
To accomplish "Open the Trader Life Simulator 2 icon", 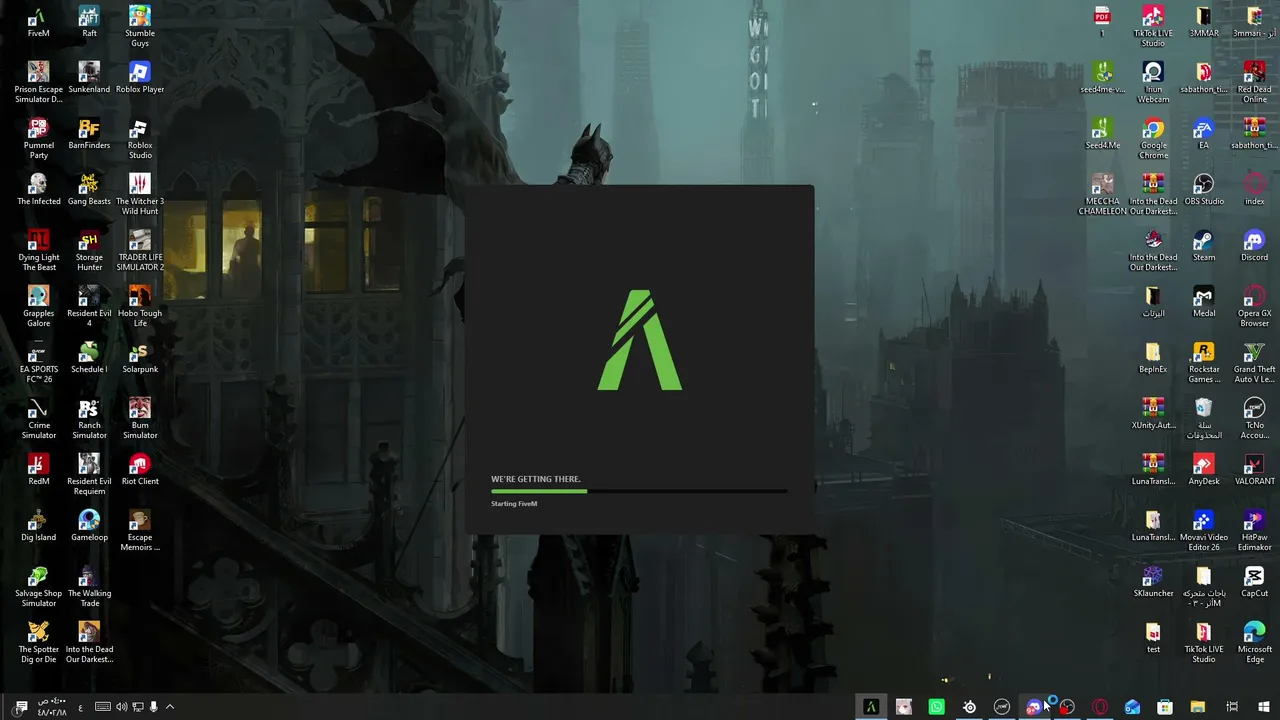I will pyautogui.click(x=140, y=251).
